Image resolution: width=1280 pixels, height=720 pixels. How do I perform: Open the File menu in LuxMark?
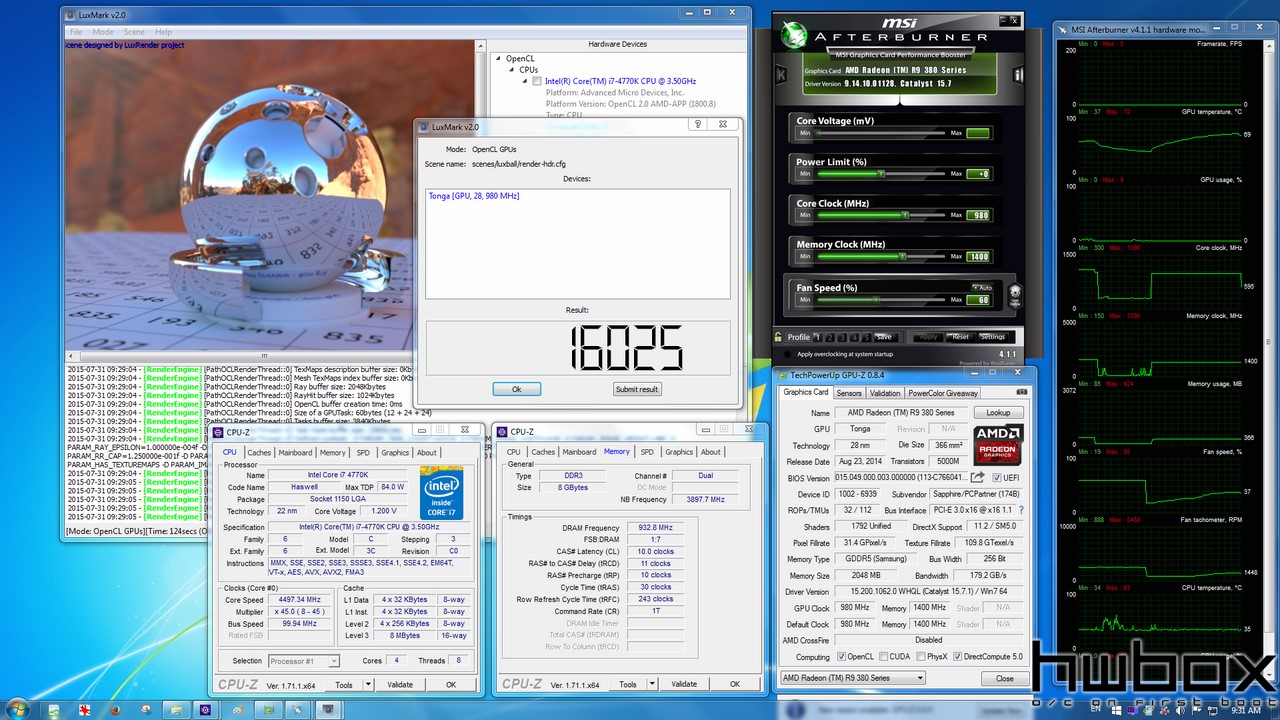75,32
